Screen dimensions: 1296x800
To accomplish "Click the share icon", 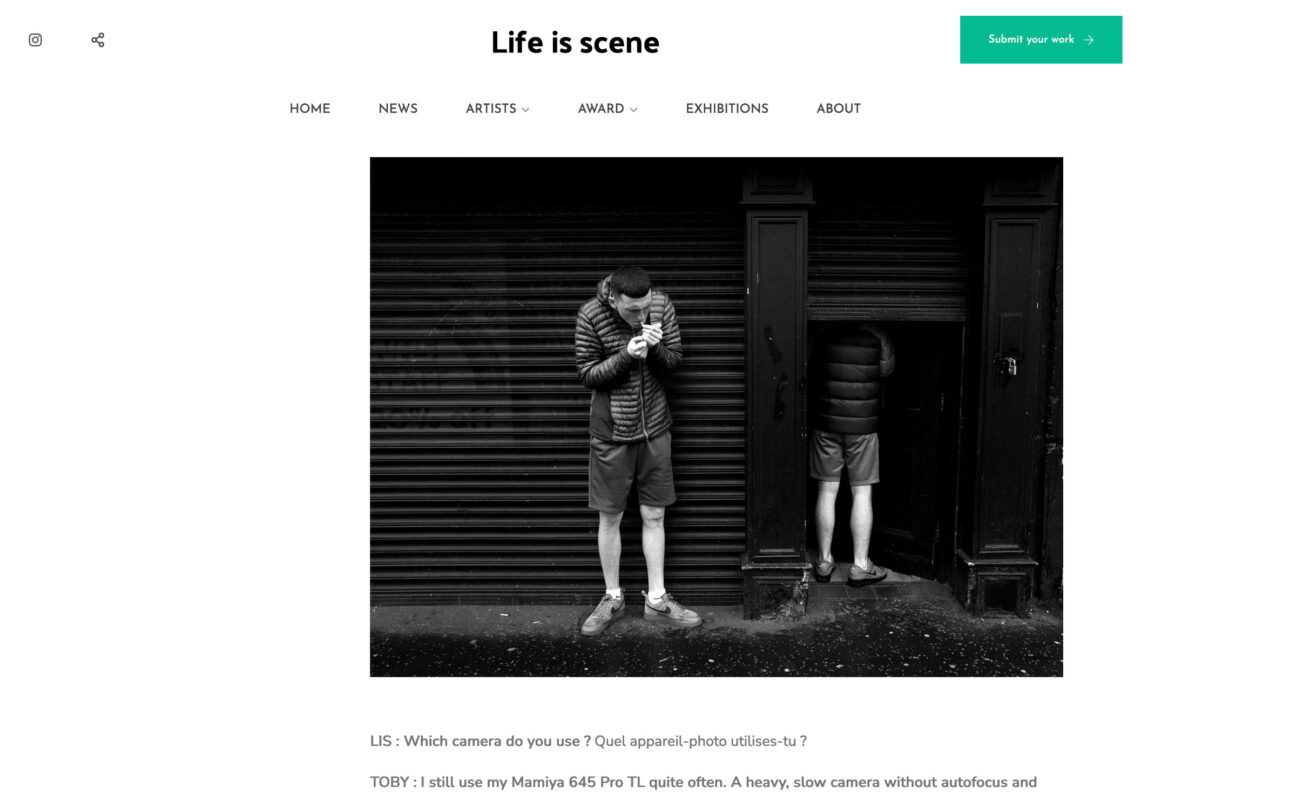I will point(97,40).
